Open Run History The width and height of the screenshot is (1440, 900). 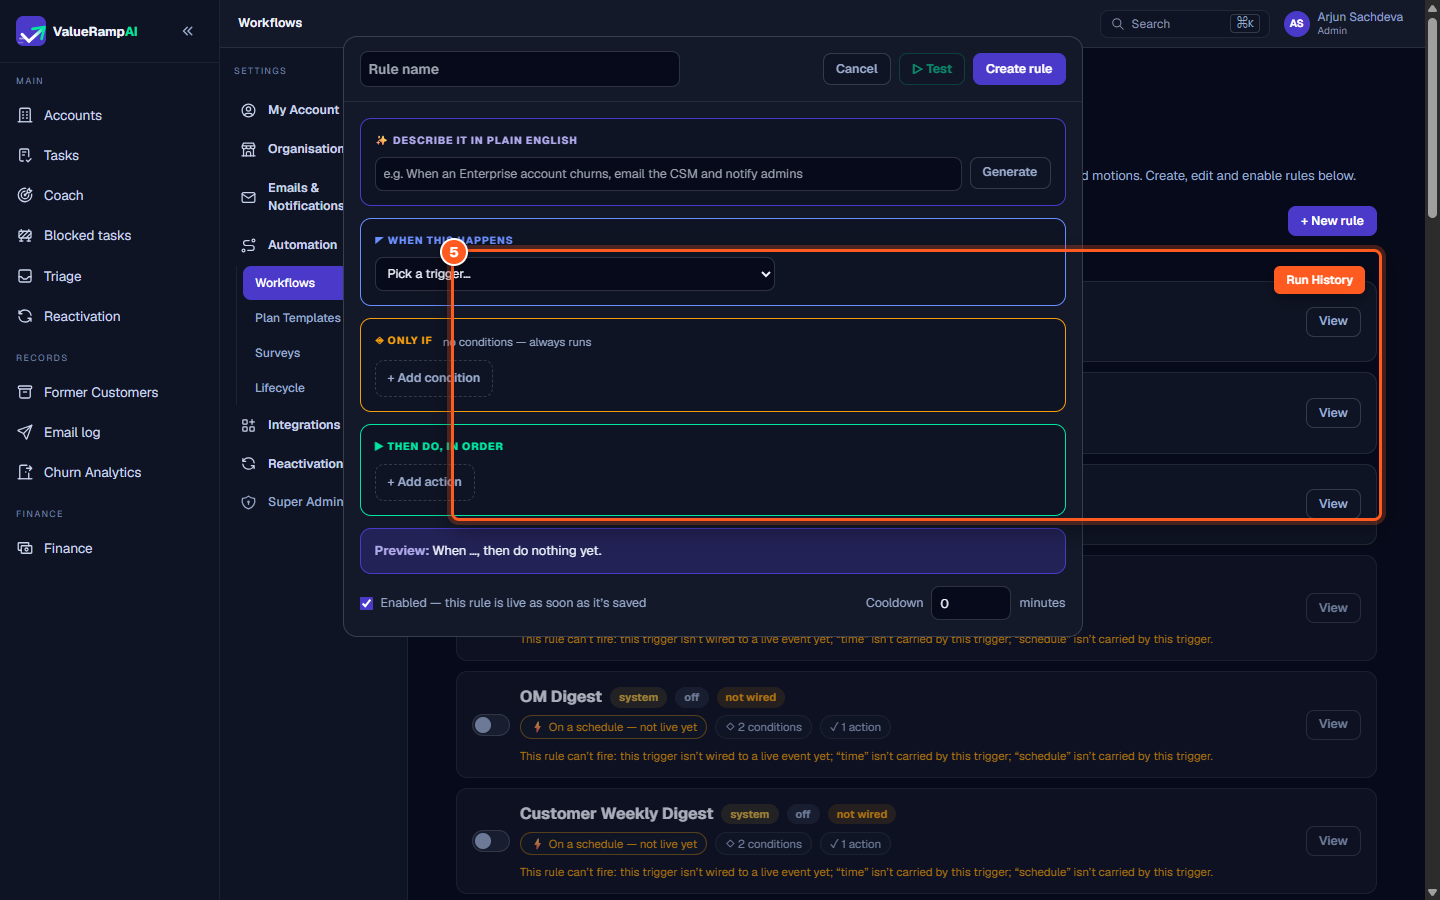[x=1319, y=280]
